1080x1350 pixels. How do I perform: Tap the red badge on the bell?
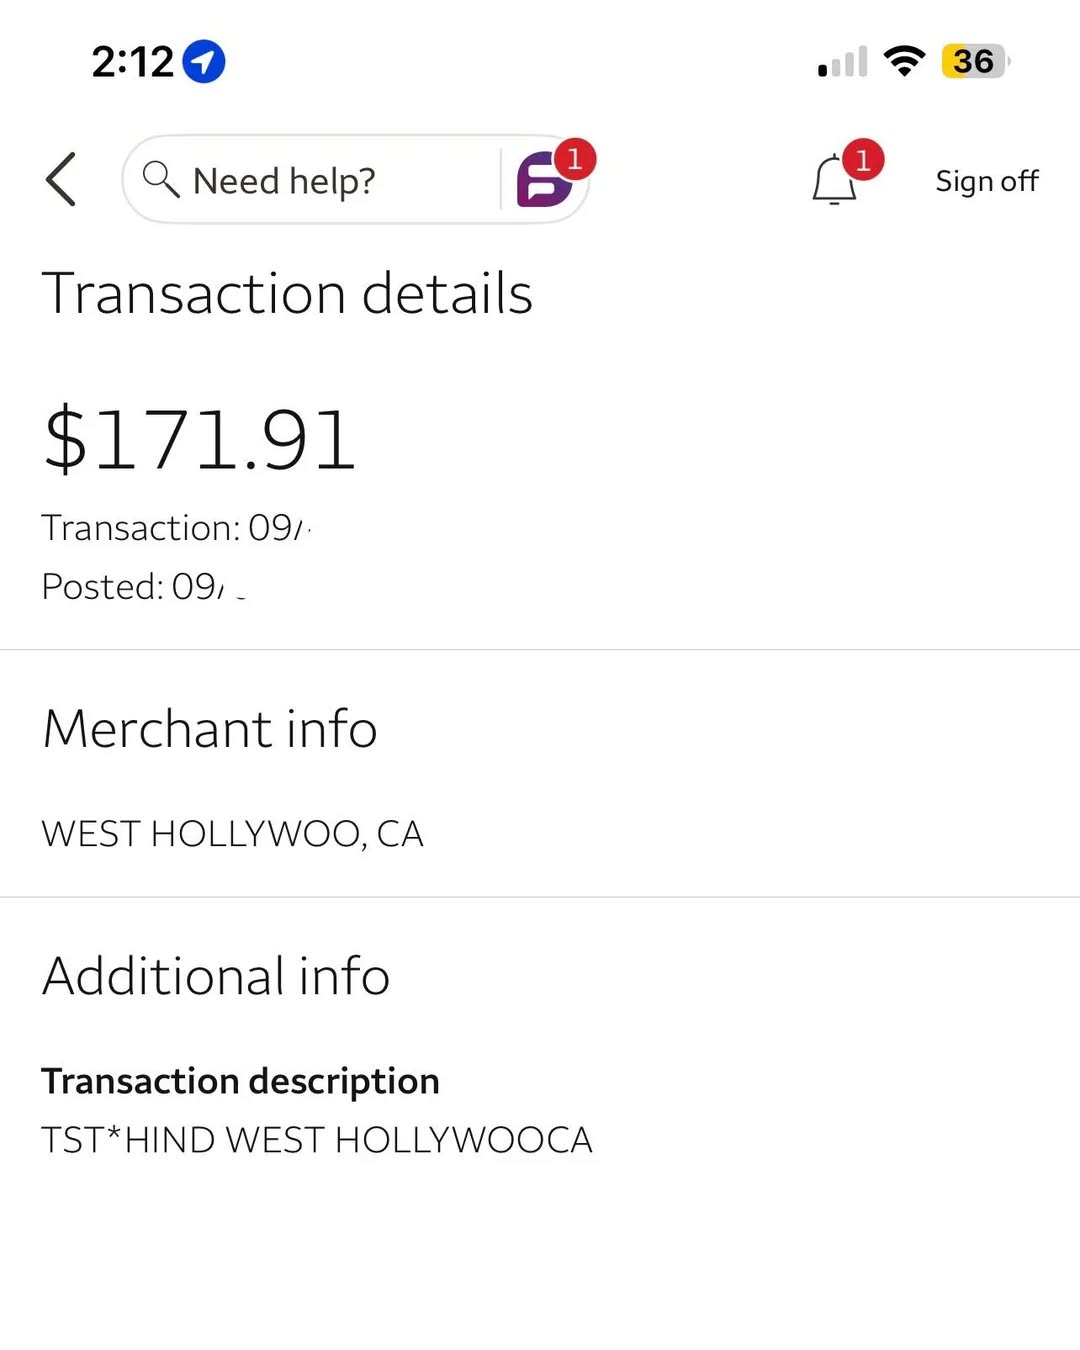(862, 159)
